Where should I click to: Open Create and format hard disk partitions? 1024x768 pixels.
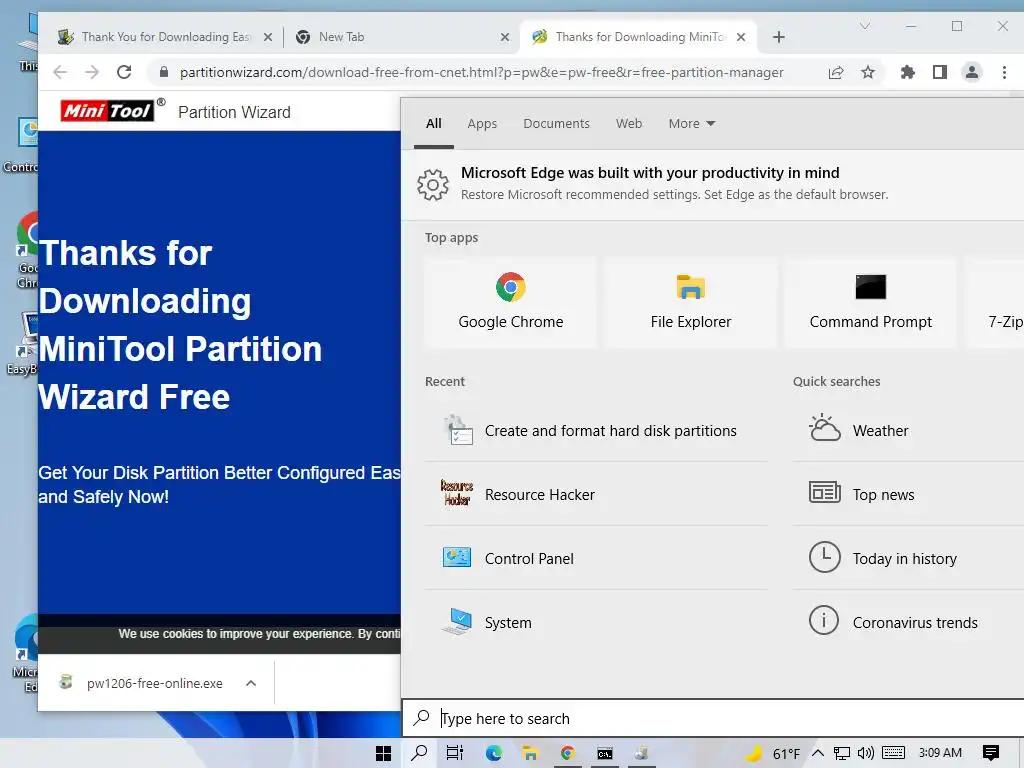(597, 430)
